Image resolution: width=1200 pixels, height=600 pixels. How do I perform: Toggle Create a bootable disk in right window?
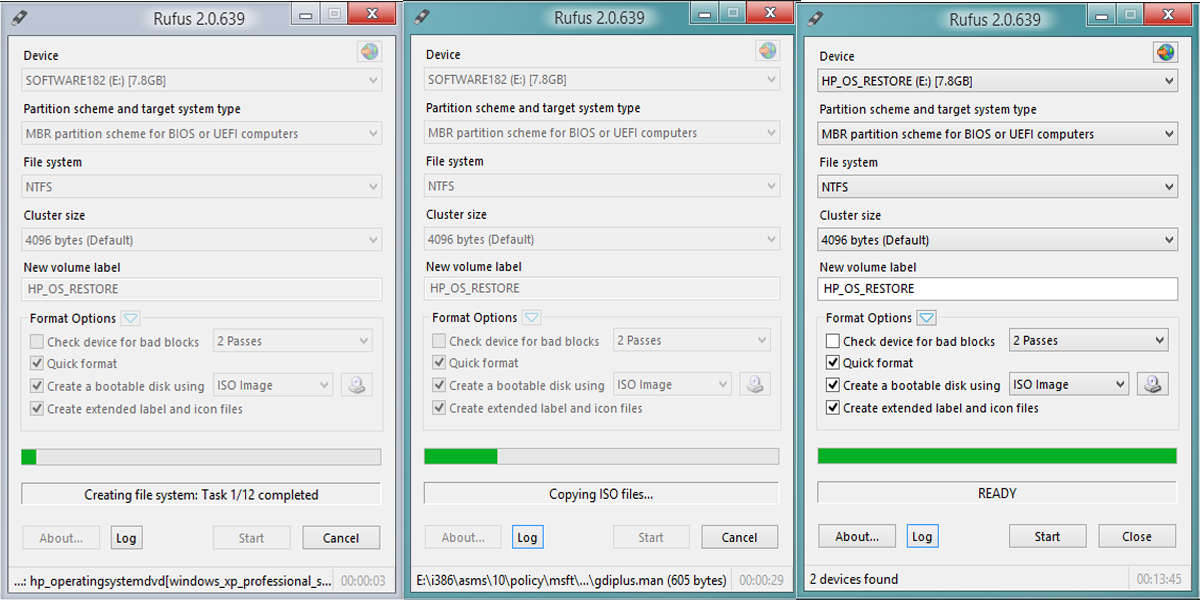tap(832, 385)
